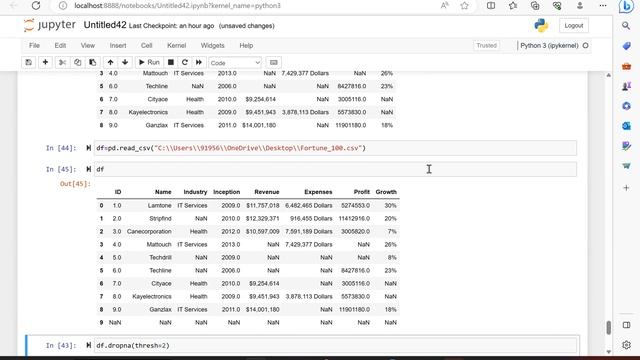Screen dimensions: 640x360
Task: Open the command palette keyboard icon
Action: [x=273, y=62]
